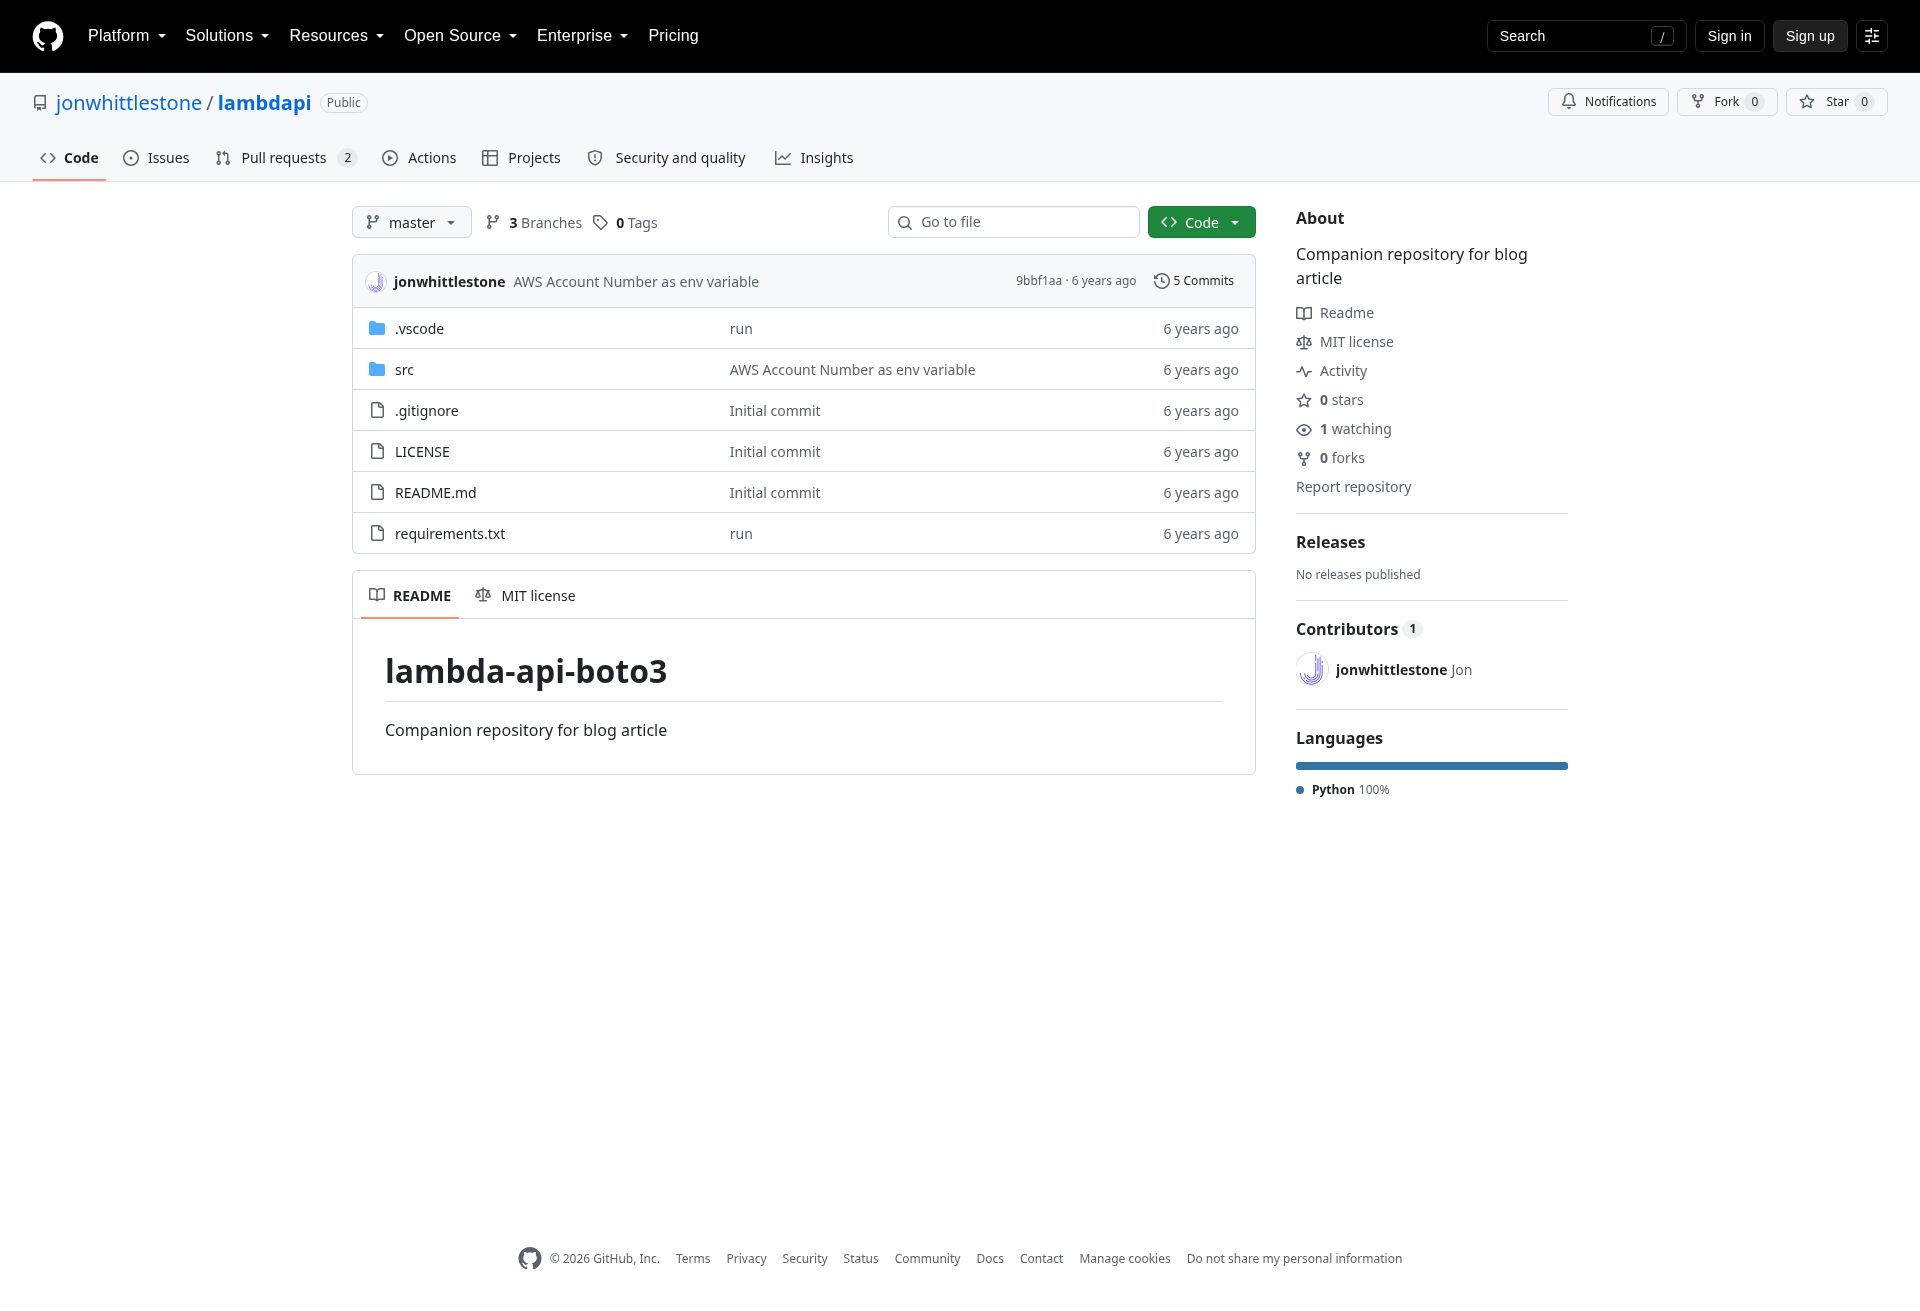
Task: Expand the Open Source menu
Action: click(x=460, y=36)
